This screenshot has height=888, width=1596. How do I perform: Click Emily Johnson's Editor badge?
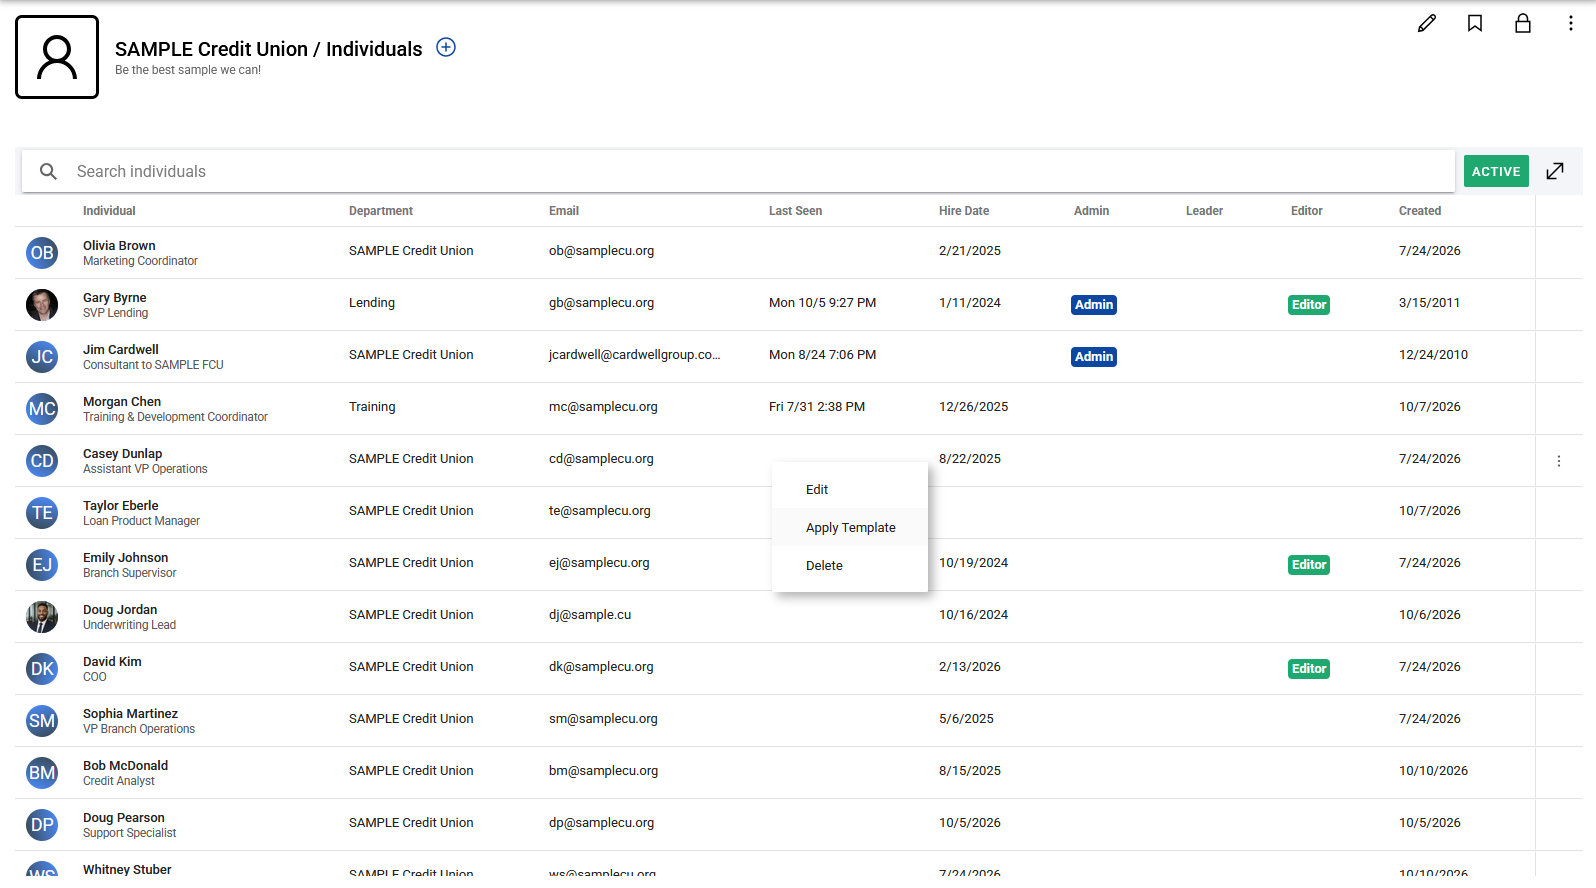1309,565
